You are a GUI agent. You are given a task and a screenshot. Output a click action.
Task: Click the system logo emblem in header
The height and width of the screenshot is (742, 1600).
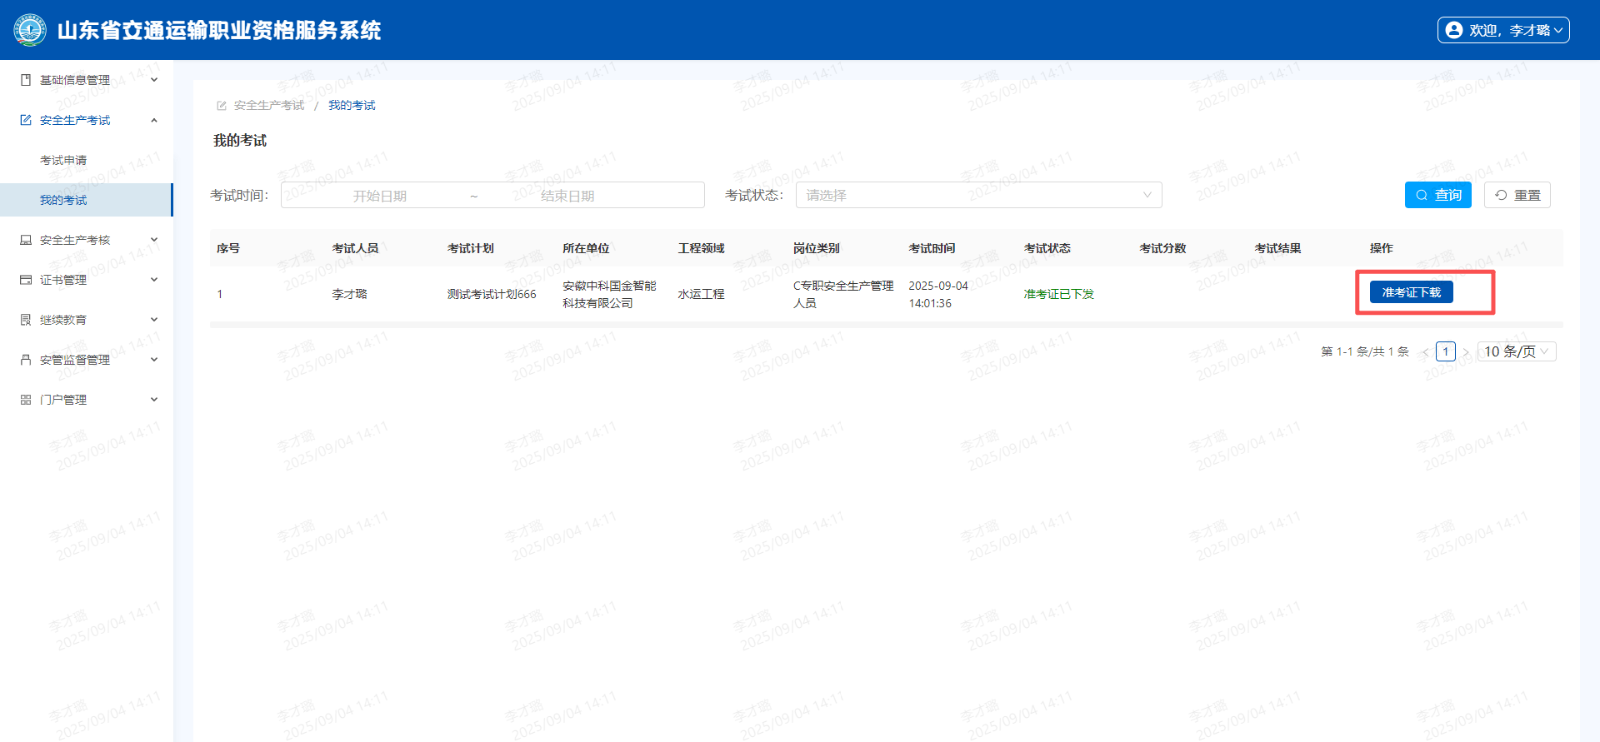(x=30, y=30)
